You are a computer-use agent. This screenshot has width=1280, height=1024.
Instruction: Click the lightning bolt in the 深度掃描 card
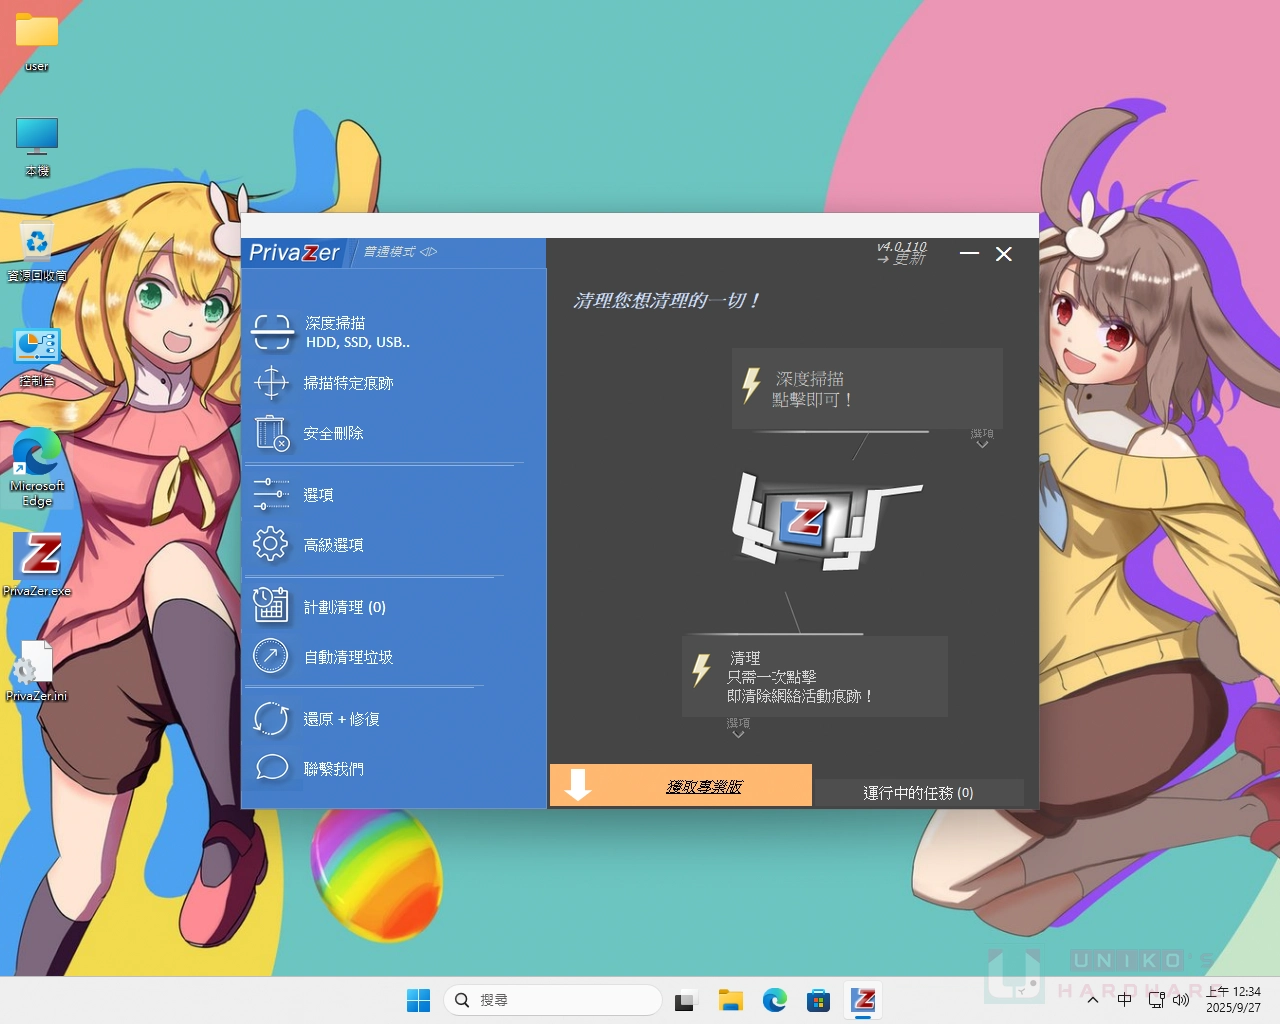(751, 385)
